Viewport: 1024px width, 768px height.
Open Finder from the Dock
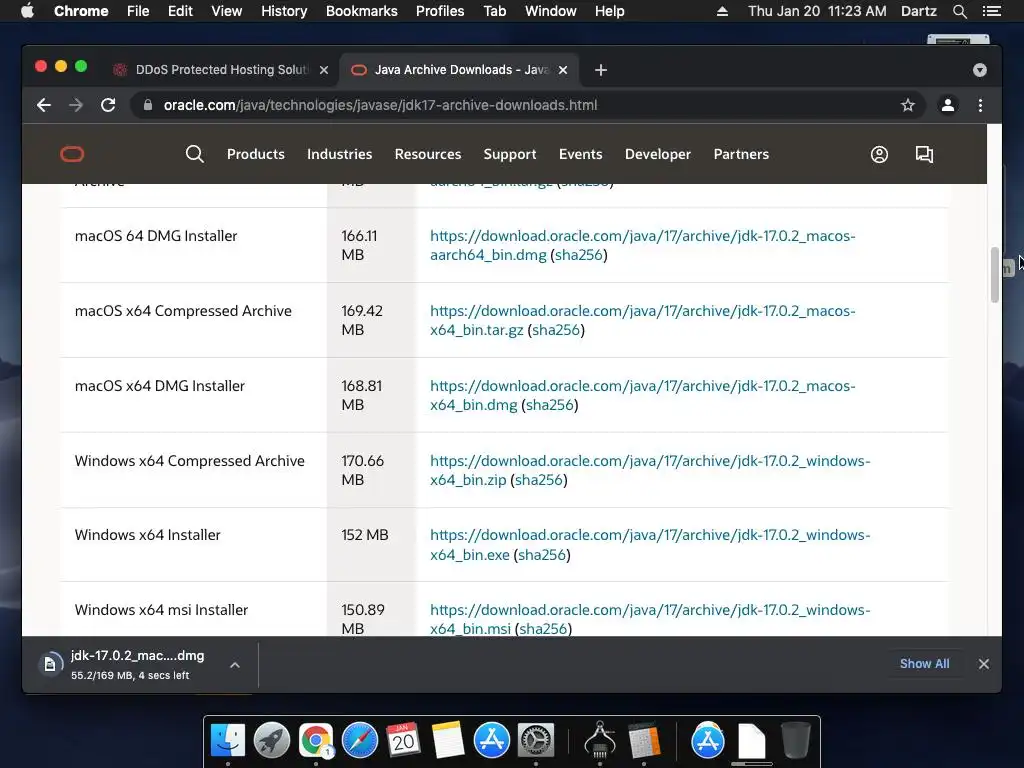pyautogui.click(x=228, y=741)
